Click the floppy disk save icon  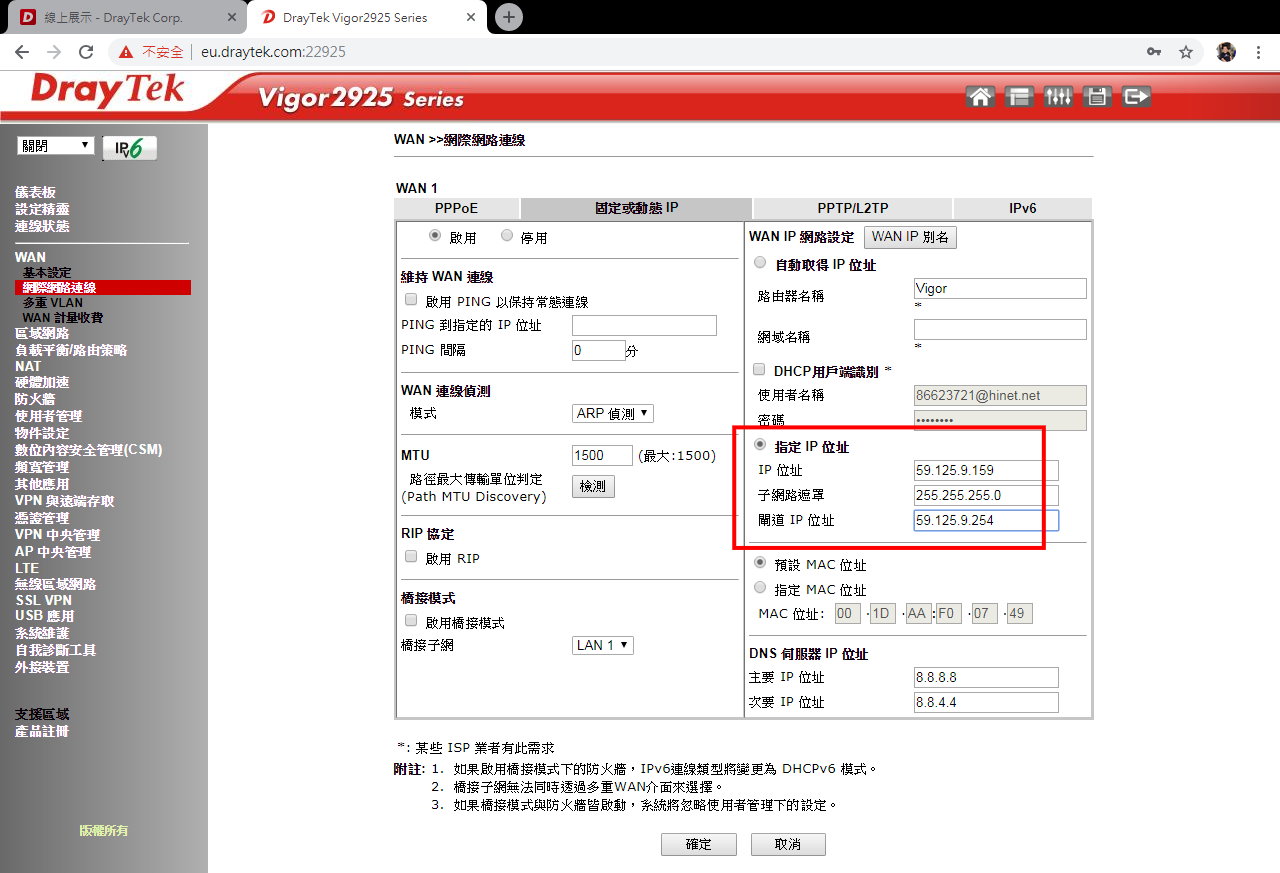(1097, 97)
